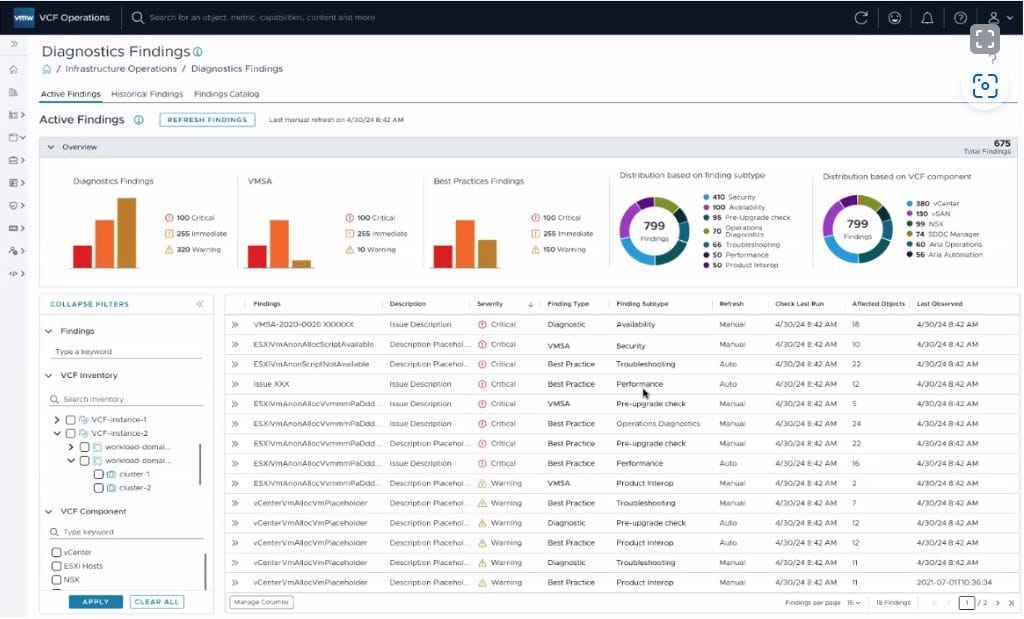This screenshot has height=619, width=1024.
Task: Click the Severity column sort arrow
Action: click(530, 304)
